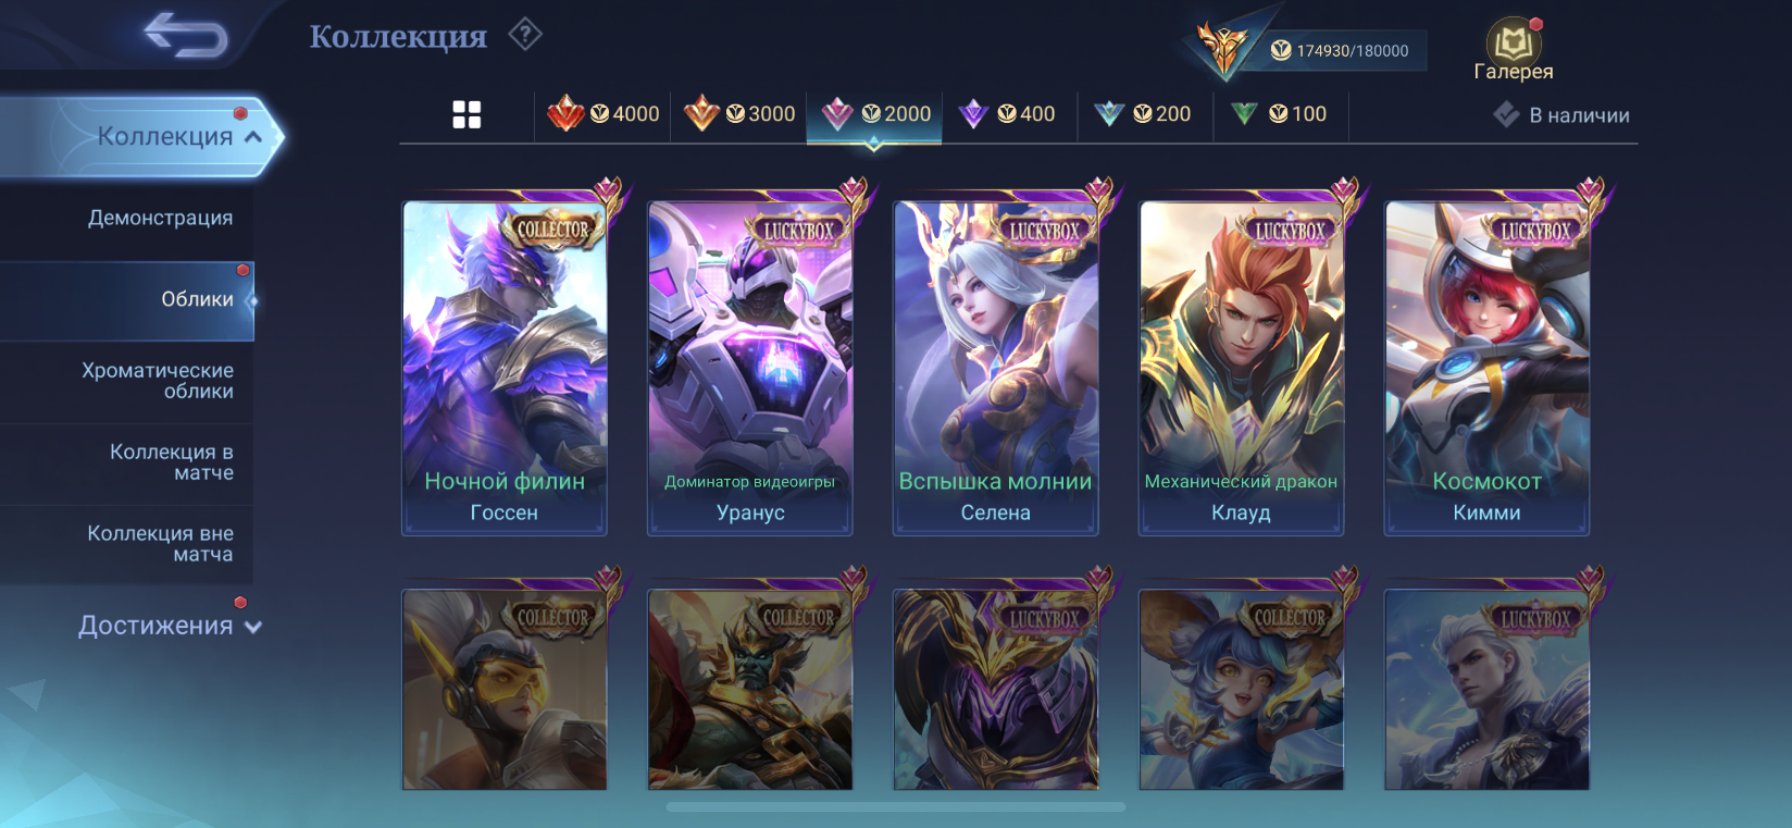
Task: Toggle the В наличии owned filter
Action: click(x=1561, y=115)
